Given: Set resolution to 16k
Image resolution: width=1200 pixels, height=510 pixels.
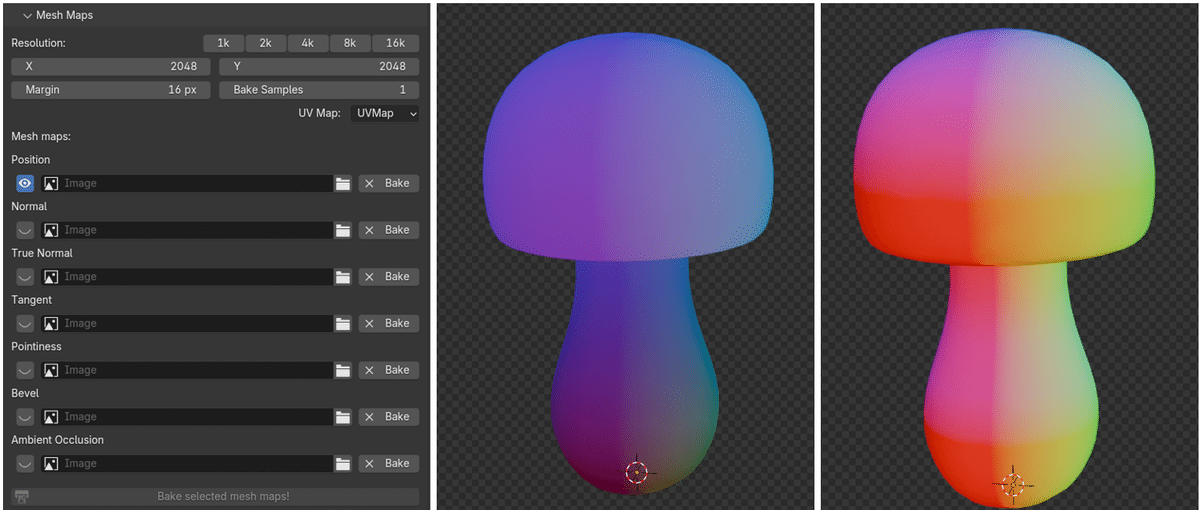Looking at the screenshot, I should coord(395,43).
